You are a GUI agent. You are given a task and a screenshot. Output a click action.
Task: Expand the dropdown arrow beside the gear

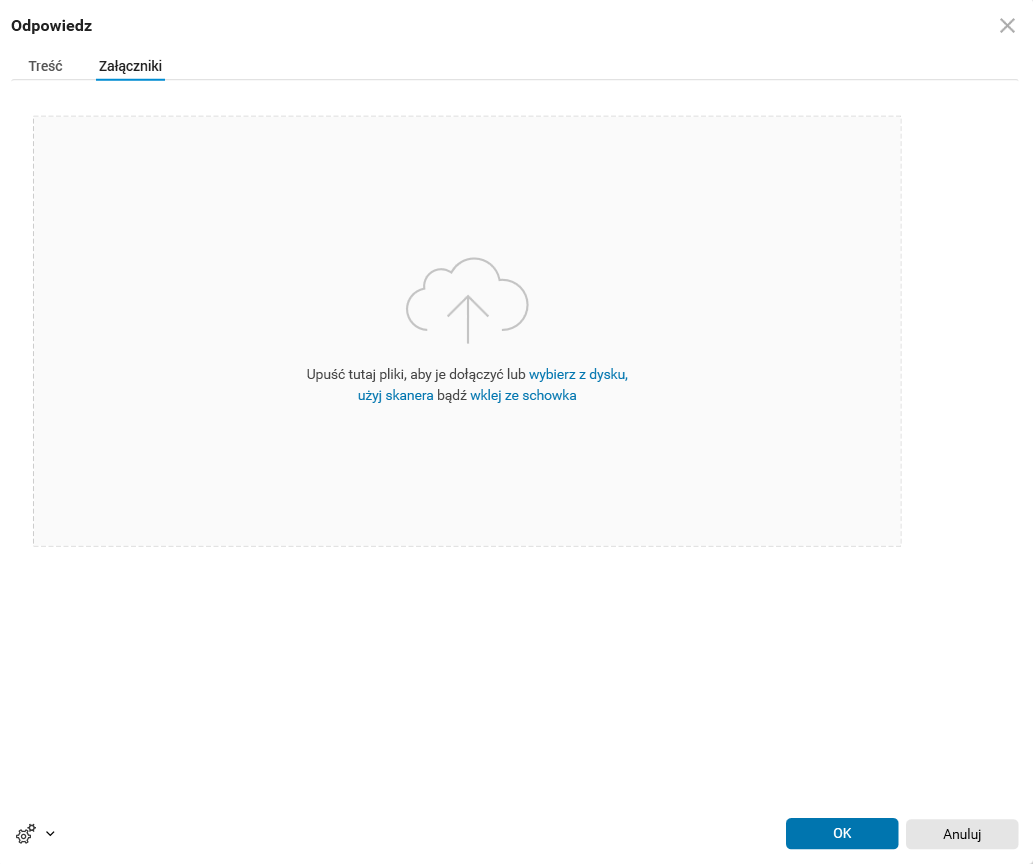50,834
